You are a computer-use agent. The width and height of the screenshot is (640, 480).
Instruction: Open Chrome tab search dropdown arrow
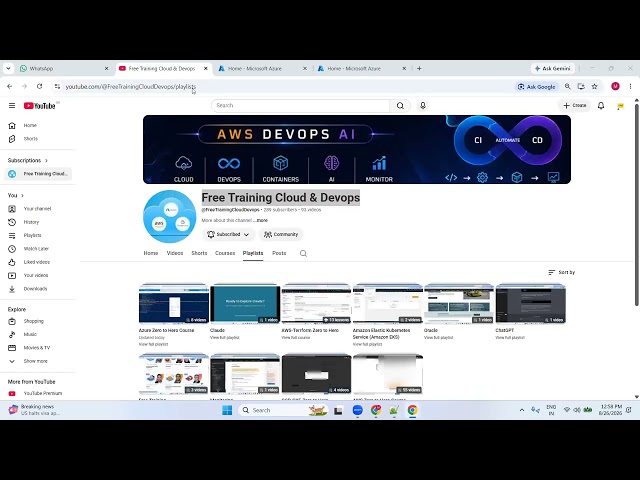coord(8,69)
